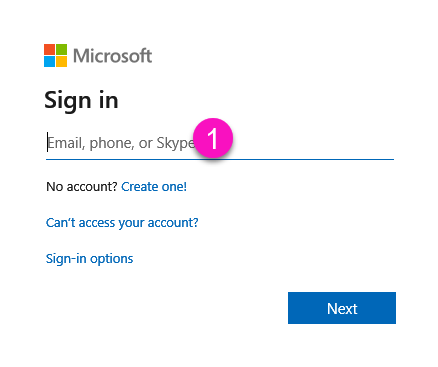Click the Microsoft four-square logo
This screenshot has height=367, width=438.
[x=55, y=55]
